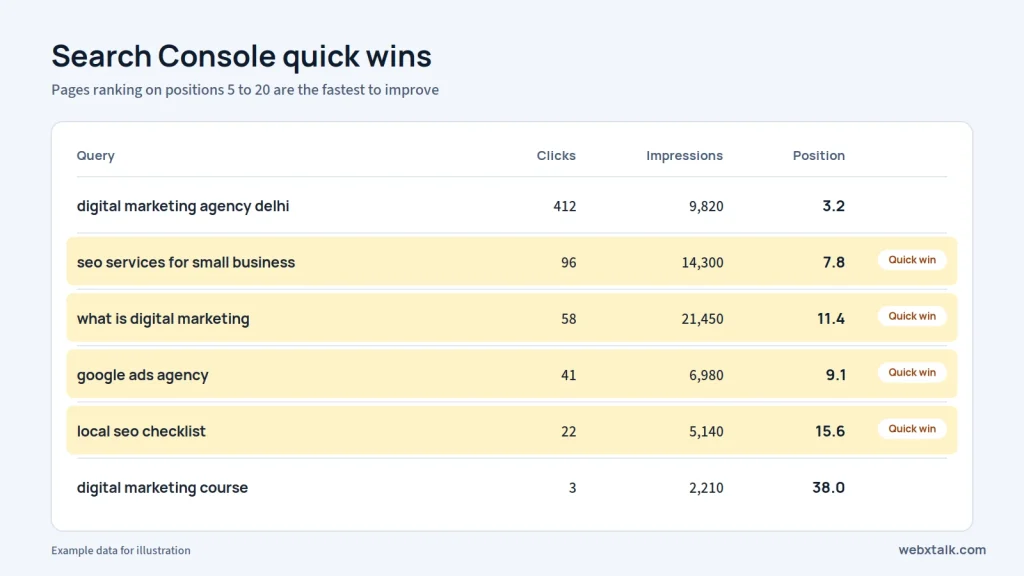This screenshot has width=1024, height=576.
Task: Click the Quick win badge for local seo checklist
Action: pos(912,428)
